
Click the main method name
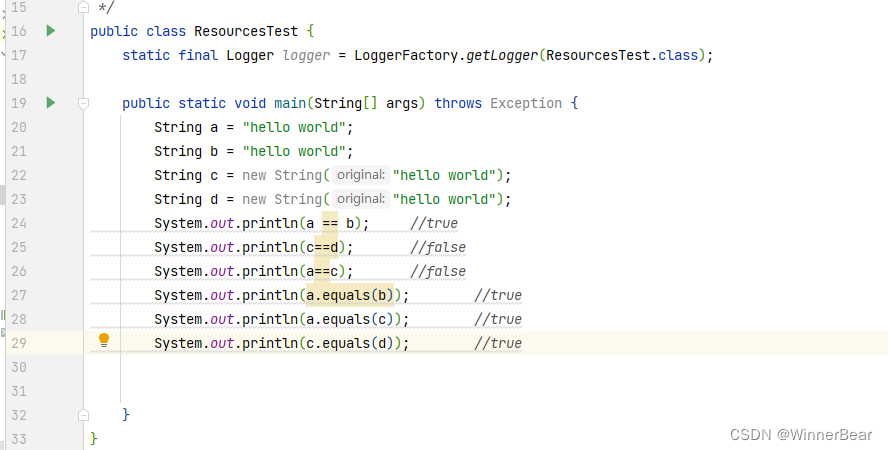290,103
